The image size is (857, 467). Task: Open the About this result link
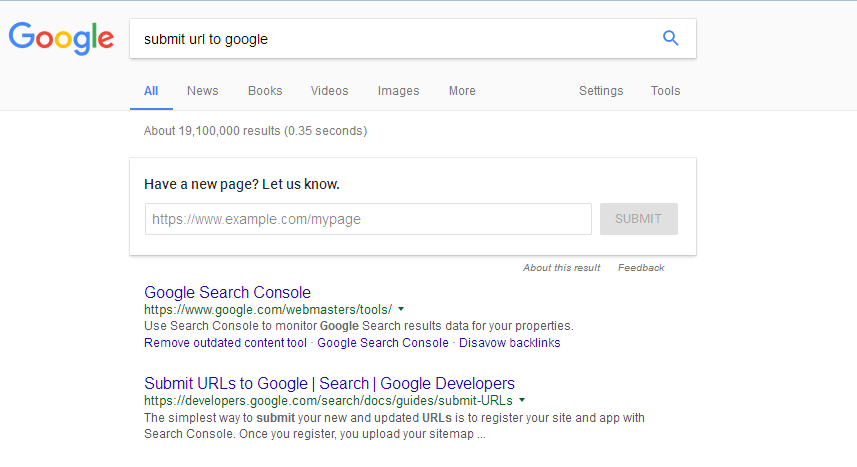[561, 268]
